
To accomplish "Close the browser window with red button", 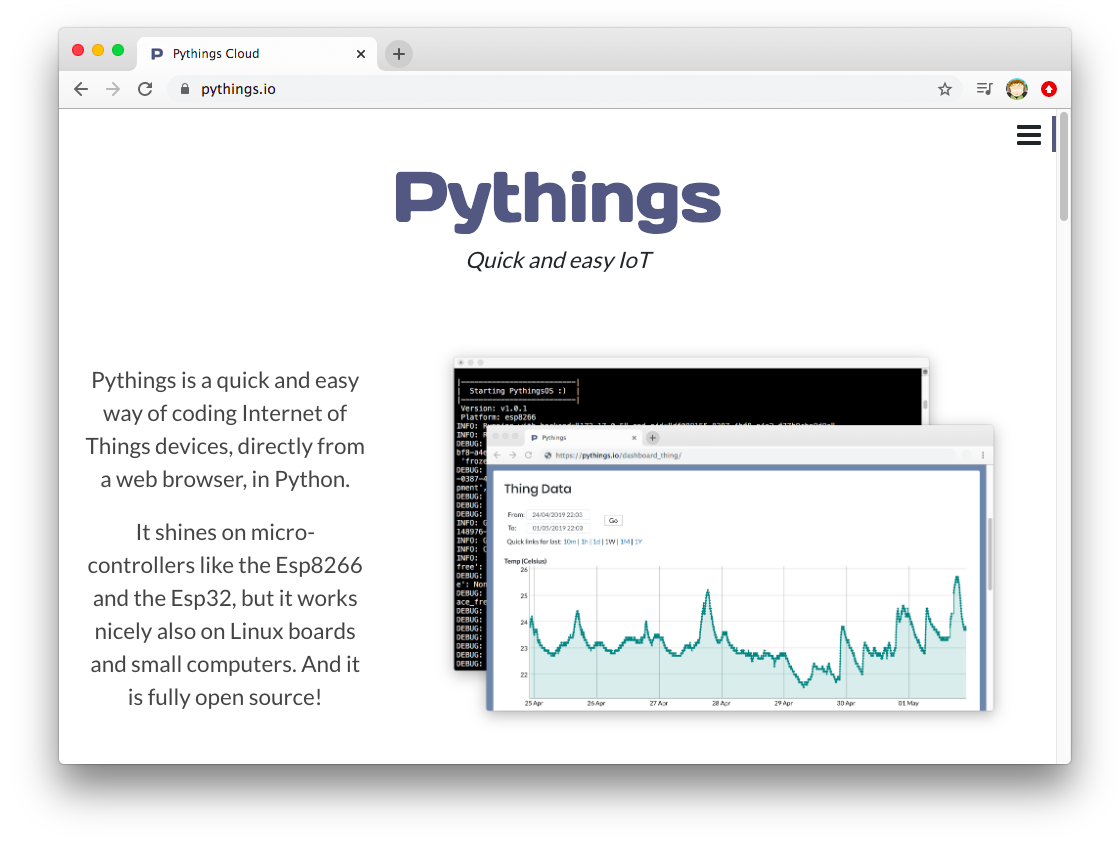I will [x=78, y=50].
